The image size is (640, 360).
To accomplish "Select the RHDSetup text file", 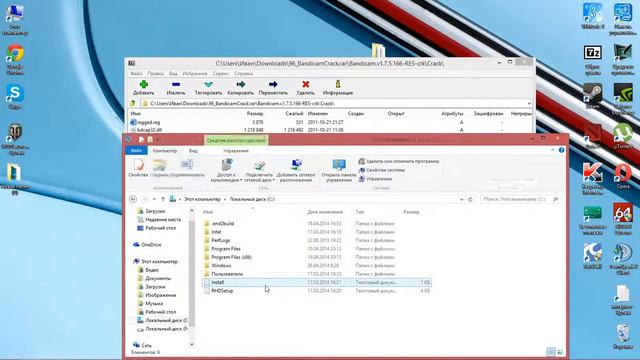I will (x=222, y=291).
